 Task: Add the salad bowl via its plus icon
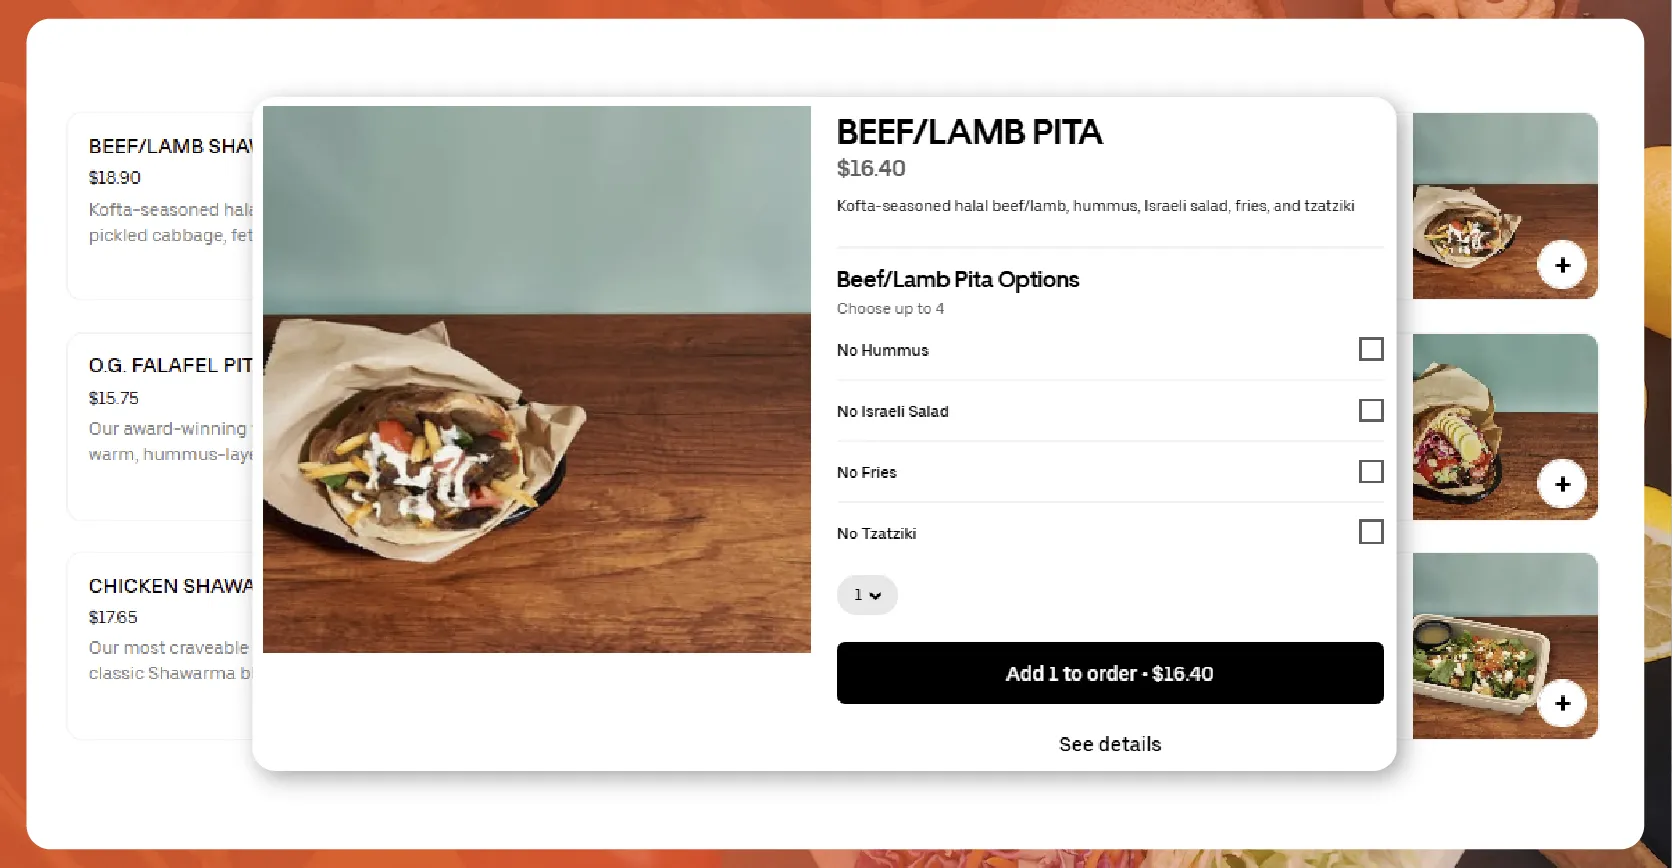point(1561,704)
